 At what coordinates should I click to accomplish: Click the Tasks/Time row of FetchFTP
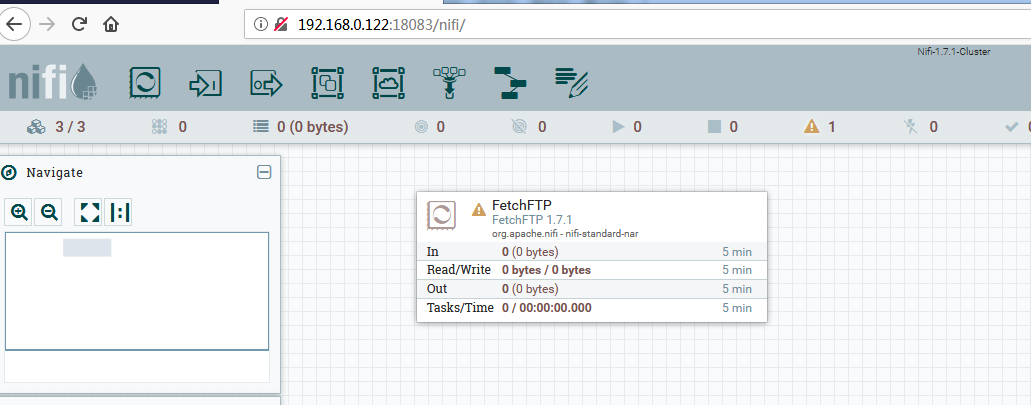(592, 308)
